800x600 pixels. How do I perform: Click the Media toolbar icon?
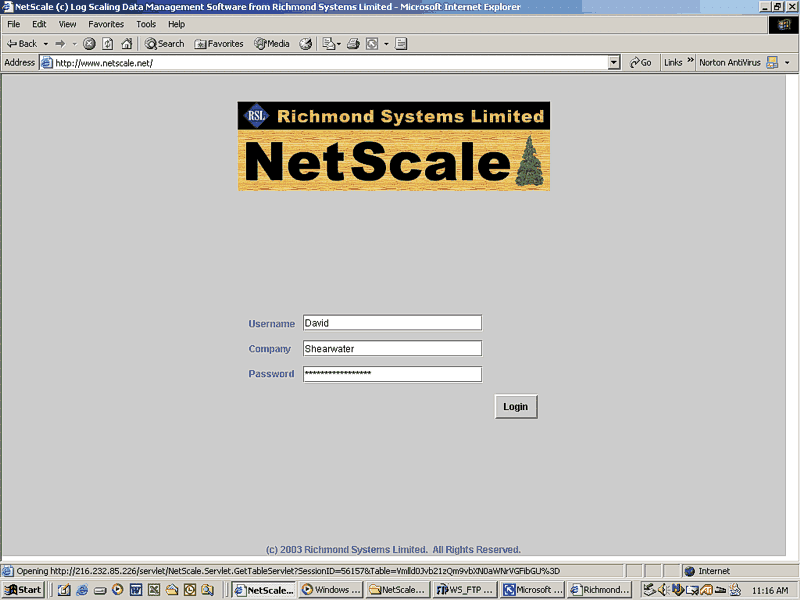(268, 43)
